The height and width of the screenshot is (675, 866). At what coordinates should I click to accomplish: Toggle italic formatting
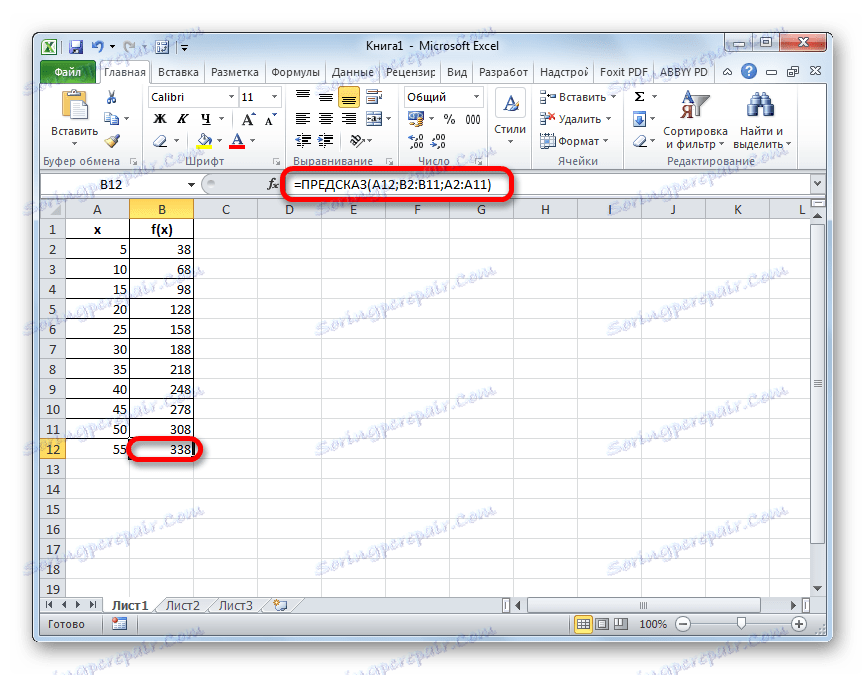pyautogui.click(x=181, y=117)
